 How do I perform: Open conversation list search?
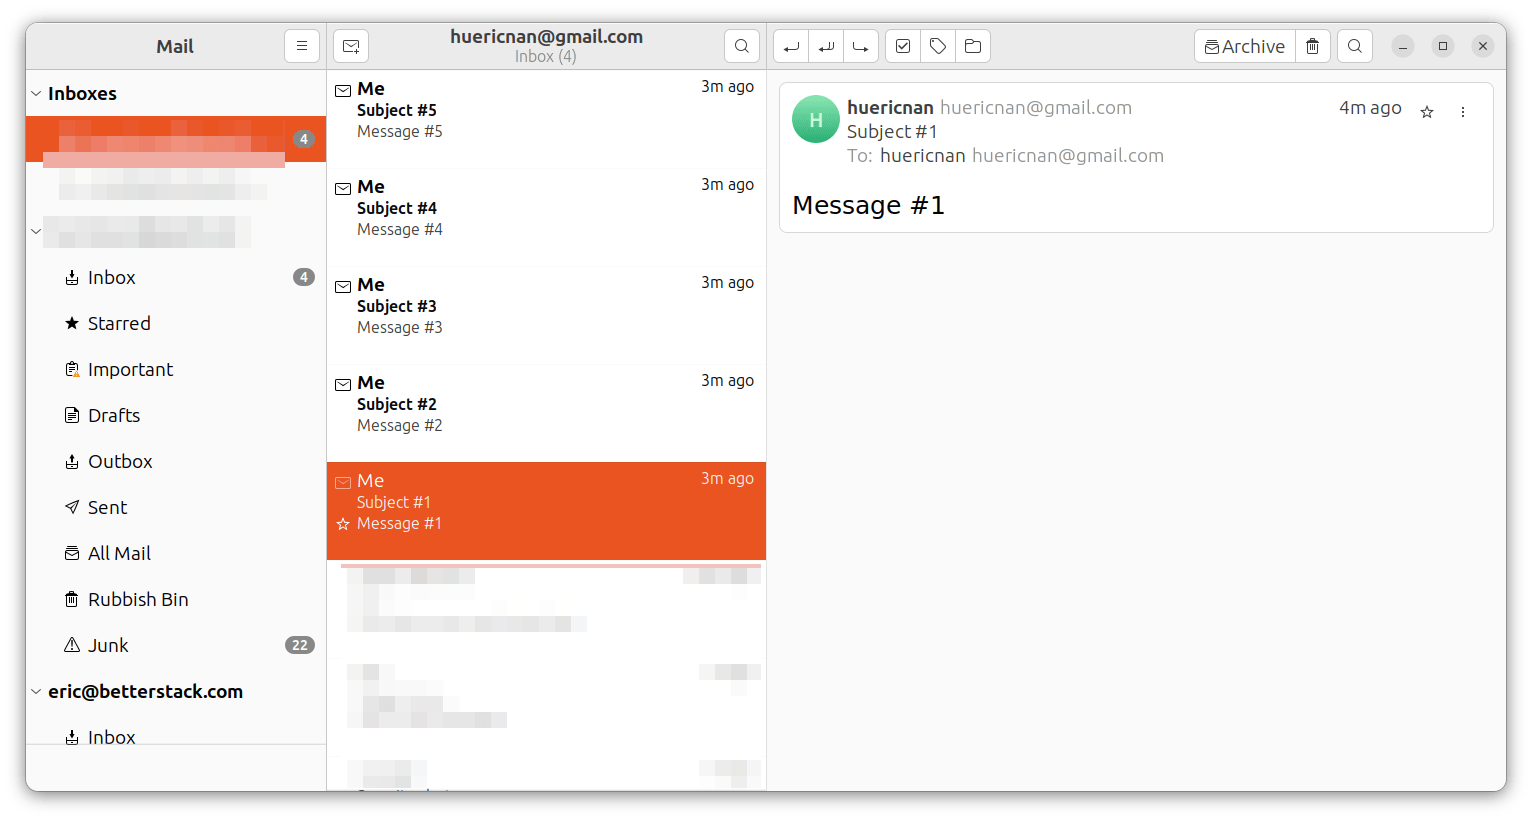click(x=742, y=46)
